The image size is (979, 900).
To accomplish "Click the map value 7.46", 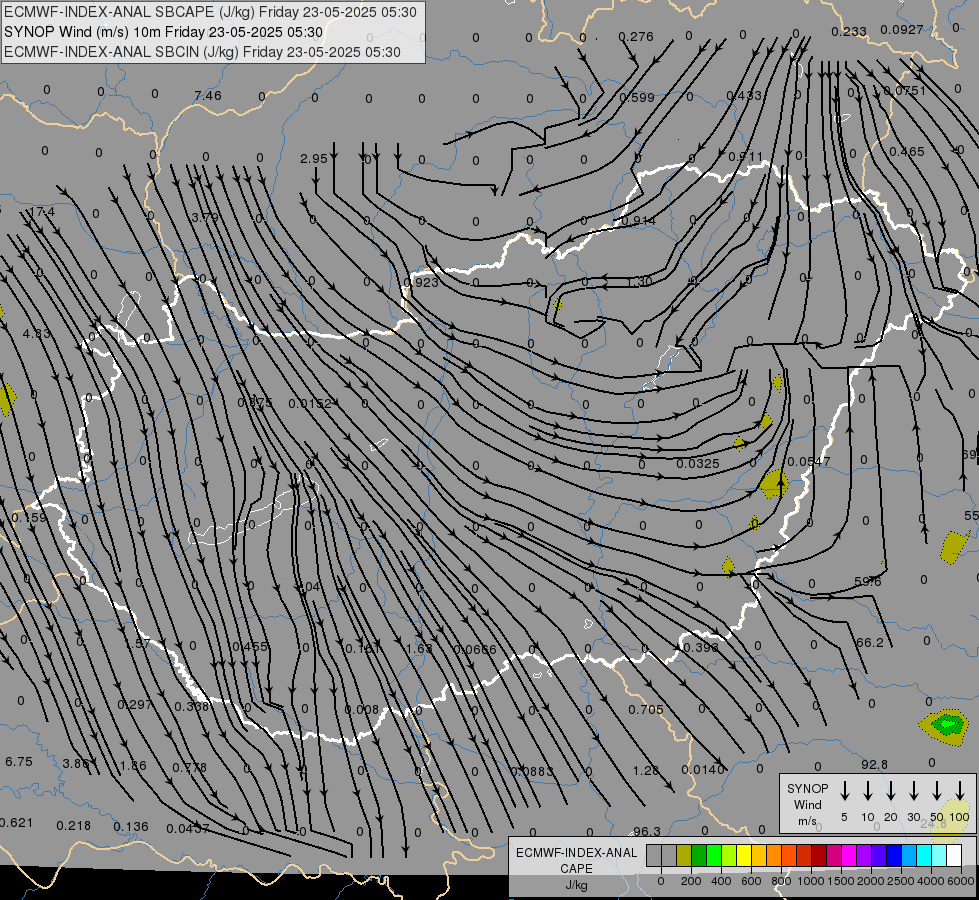I will coord(207,96).
